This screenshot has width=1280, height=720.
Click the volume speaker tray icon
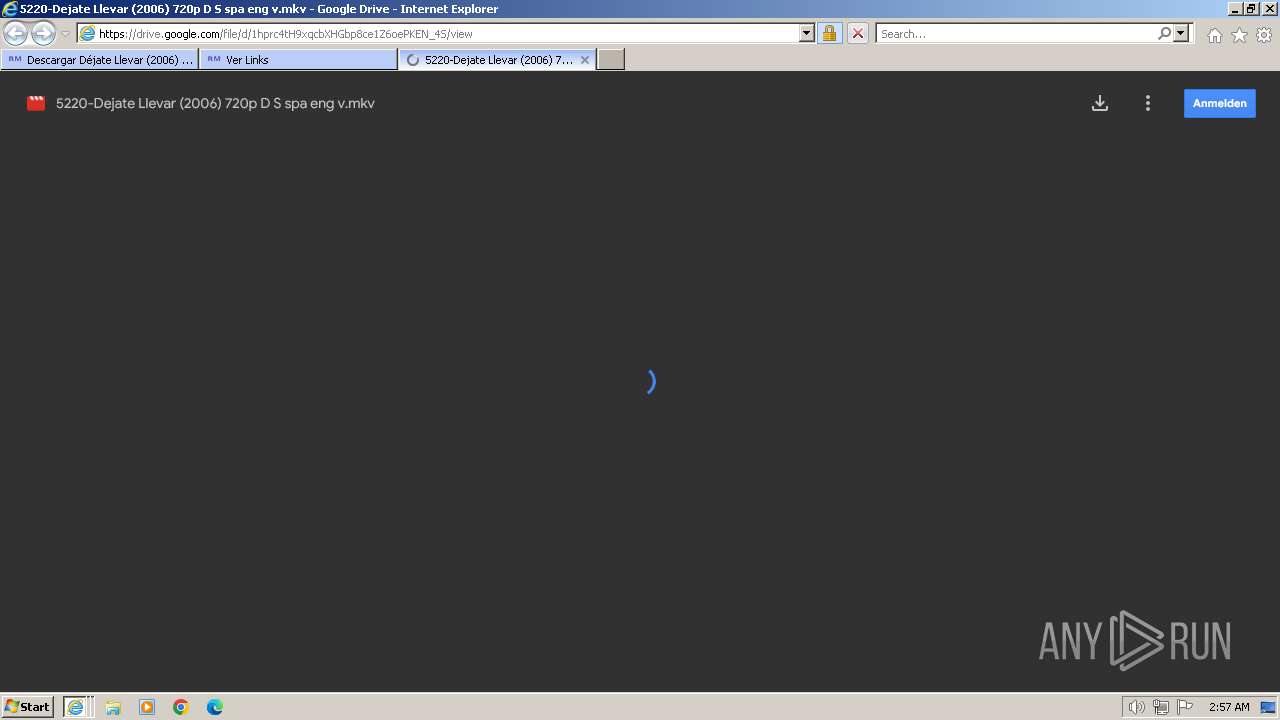[x=1137, y=707]
